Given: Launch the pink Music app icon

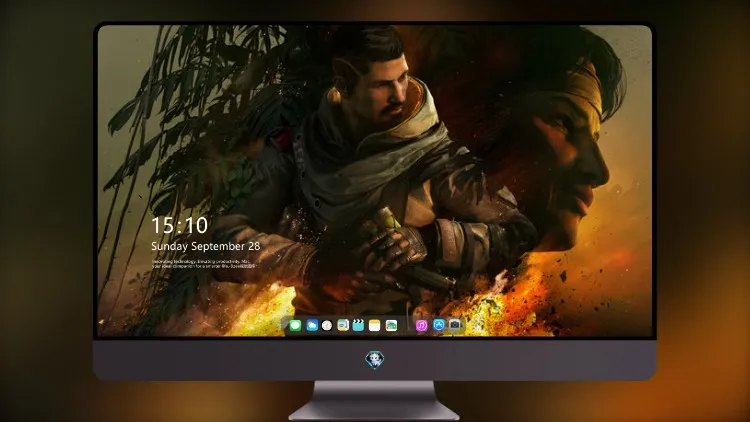Looking at the screenshot, I should coord(421,326).
